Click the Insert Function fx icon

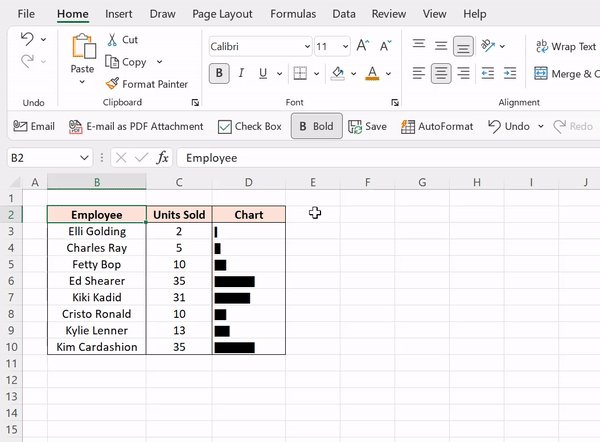coord(162,158)
